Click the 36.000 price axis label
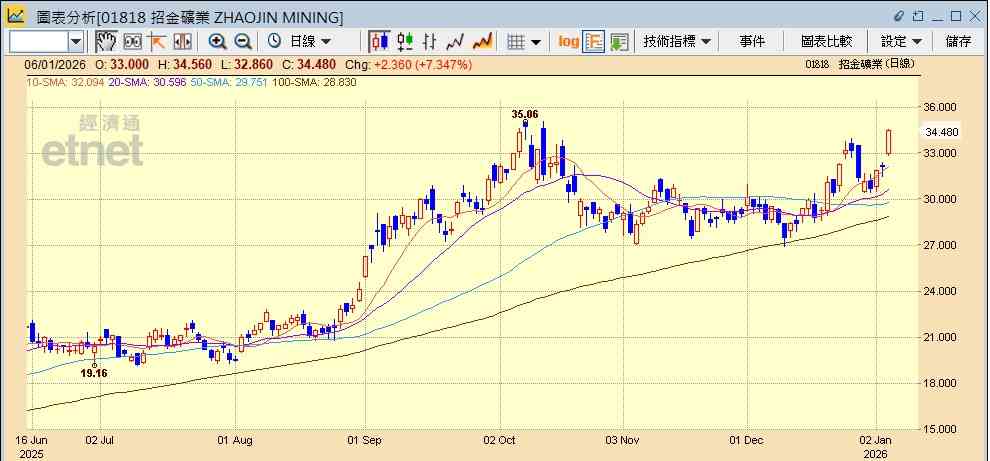 point(941,107)
